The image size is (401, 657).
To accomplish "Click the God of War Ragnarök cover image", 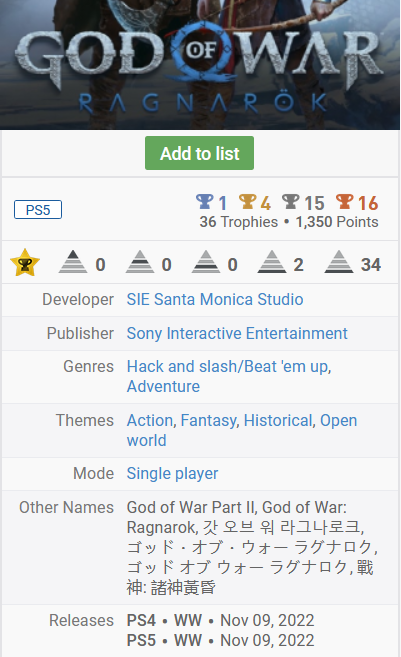I will coord(200,65).
